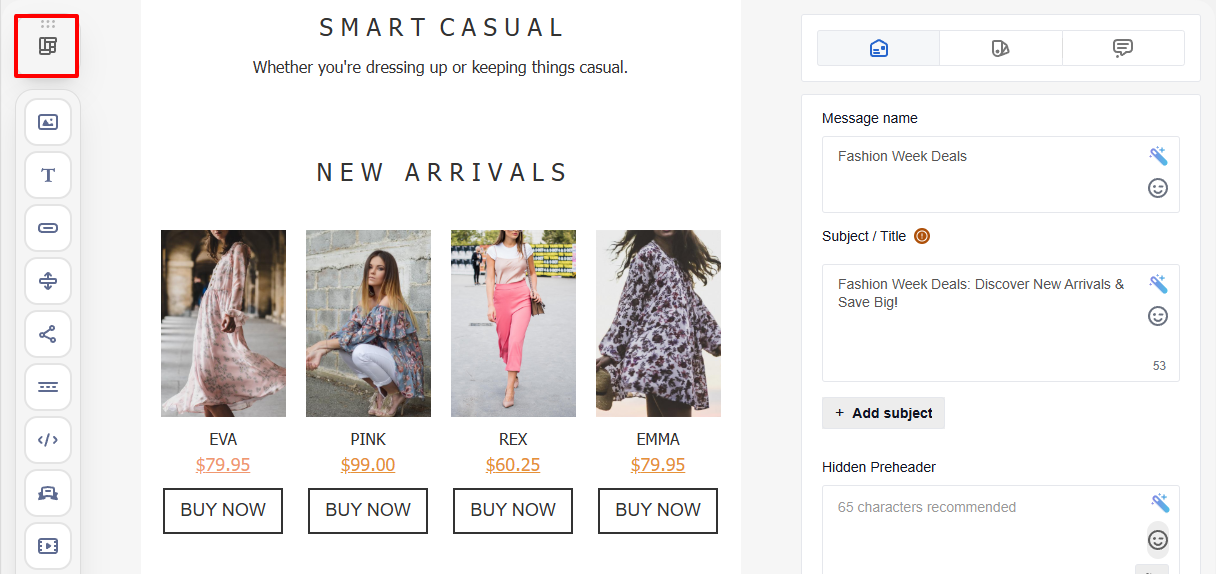1216x574 pixels.
Task: Open the REX $60.25 price link
Action: [x=513, y=465]
